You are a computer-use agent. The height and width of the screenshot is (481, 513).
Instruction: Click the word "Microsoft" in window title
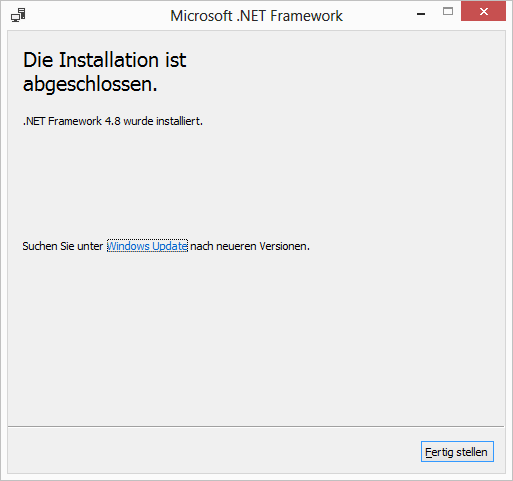point(201,16)
